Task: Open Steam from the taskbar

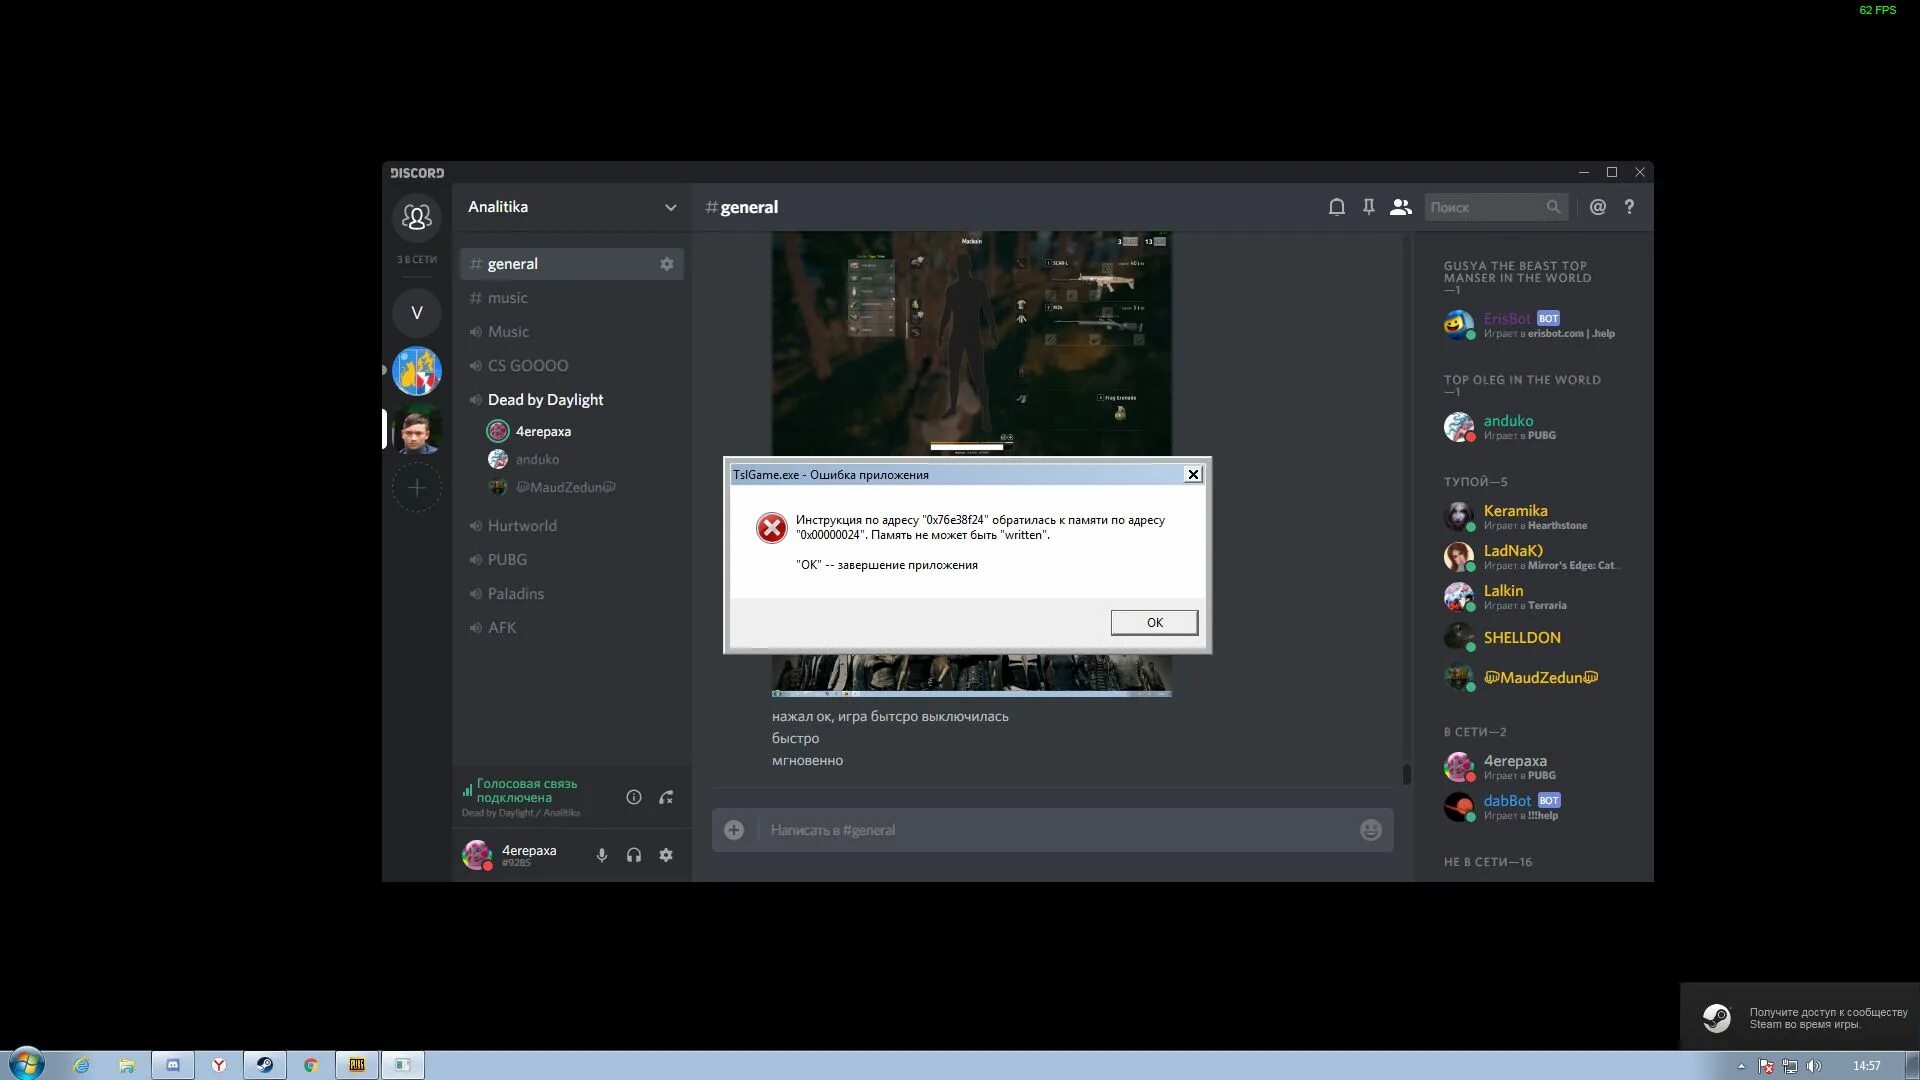Action: 265,1065
